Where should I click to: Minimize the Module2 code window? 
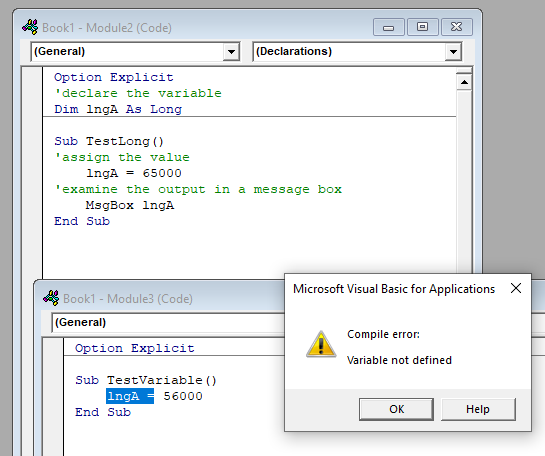point(389,27)
